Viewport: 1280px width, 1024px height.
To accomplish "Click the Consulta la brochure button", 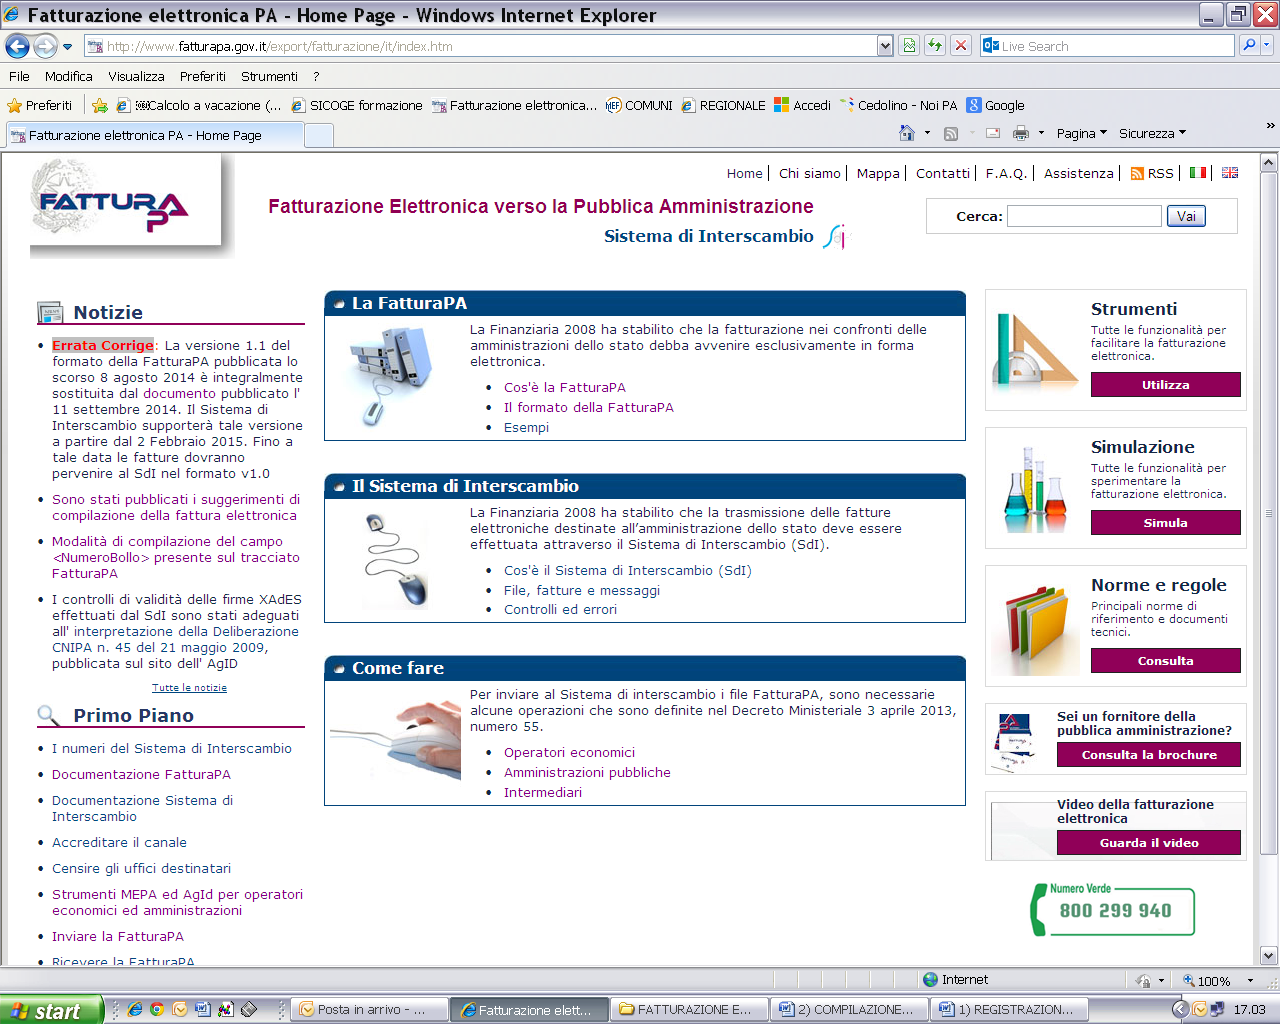I will point(1148,755).
